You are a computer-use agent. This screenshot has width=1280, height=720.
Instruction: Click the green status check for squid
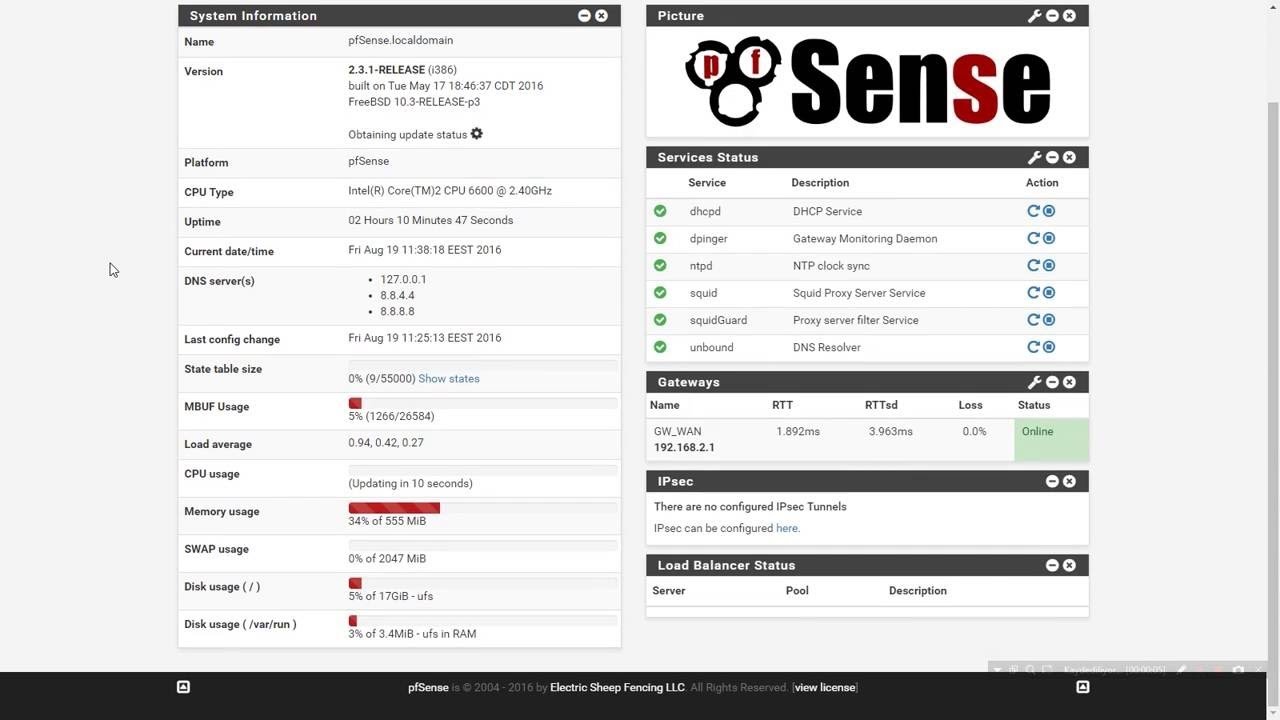coord(660,292)
